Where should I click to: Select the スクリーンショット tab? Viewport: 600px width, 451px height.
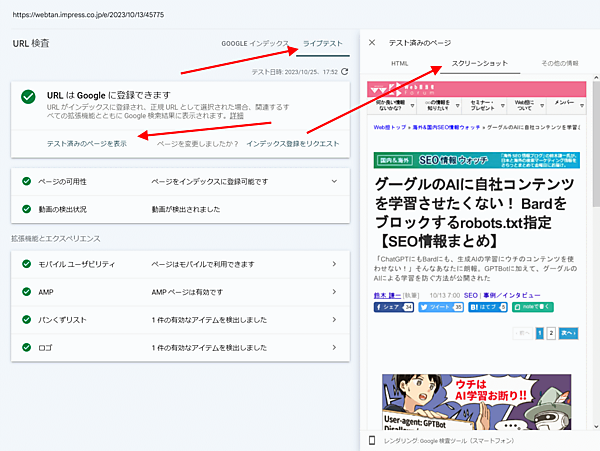click(480, 63)
